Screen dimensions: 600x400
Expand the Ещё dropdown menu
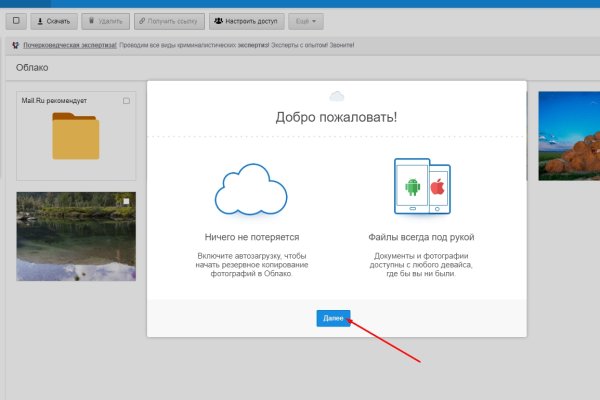tap(305, 21)
